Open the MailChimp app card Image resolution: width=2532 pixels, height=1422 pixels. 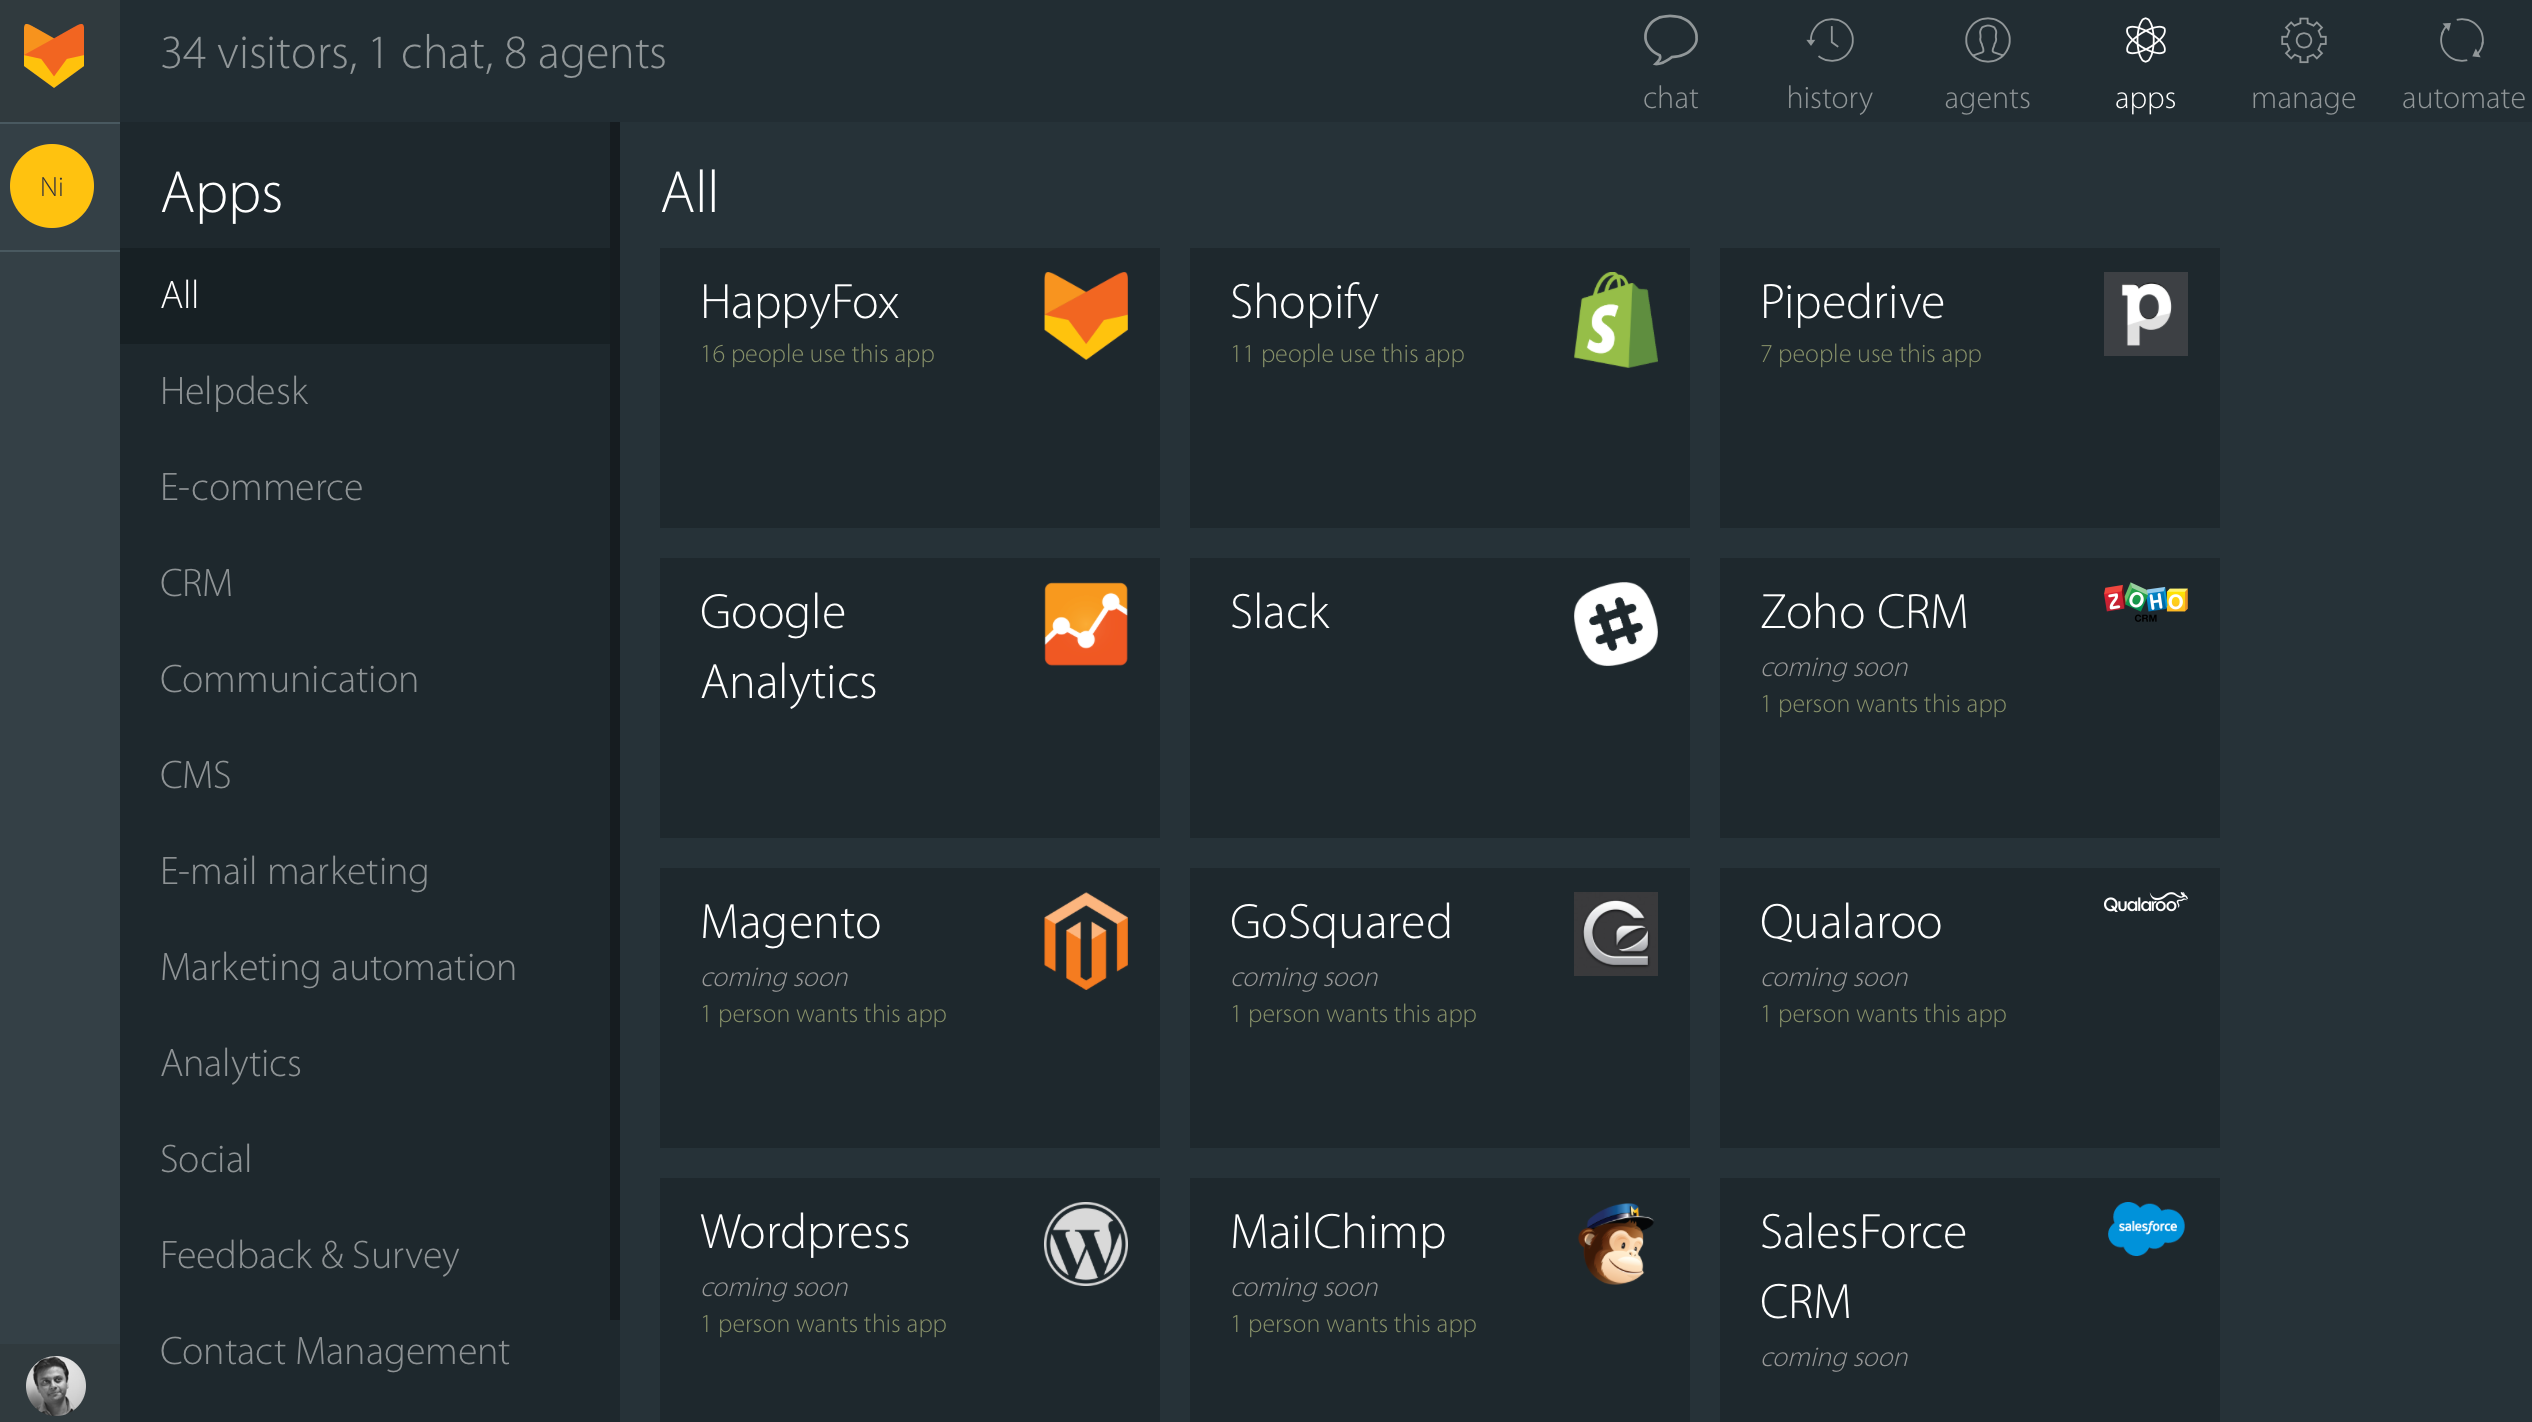[x=1438, y=1300]
